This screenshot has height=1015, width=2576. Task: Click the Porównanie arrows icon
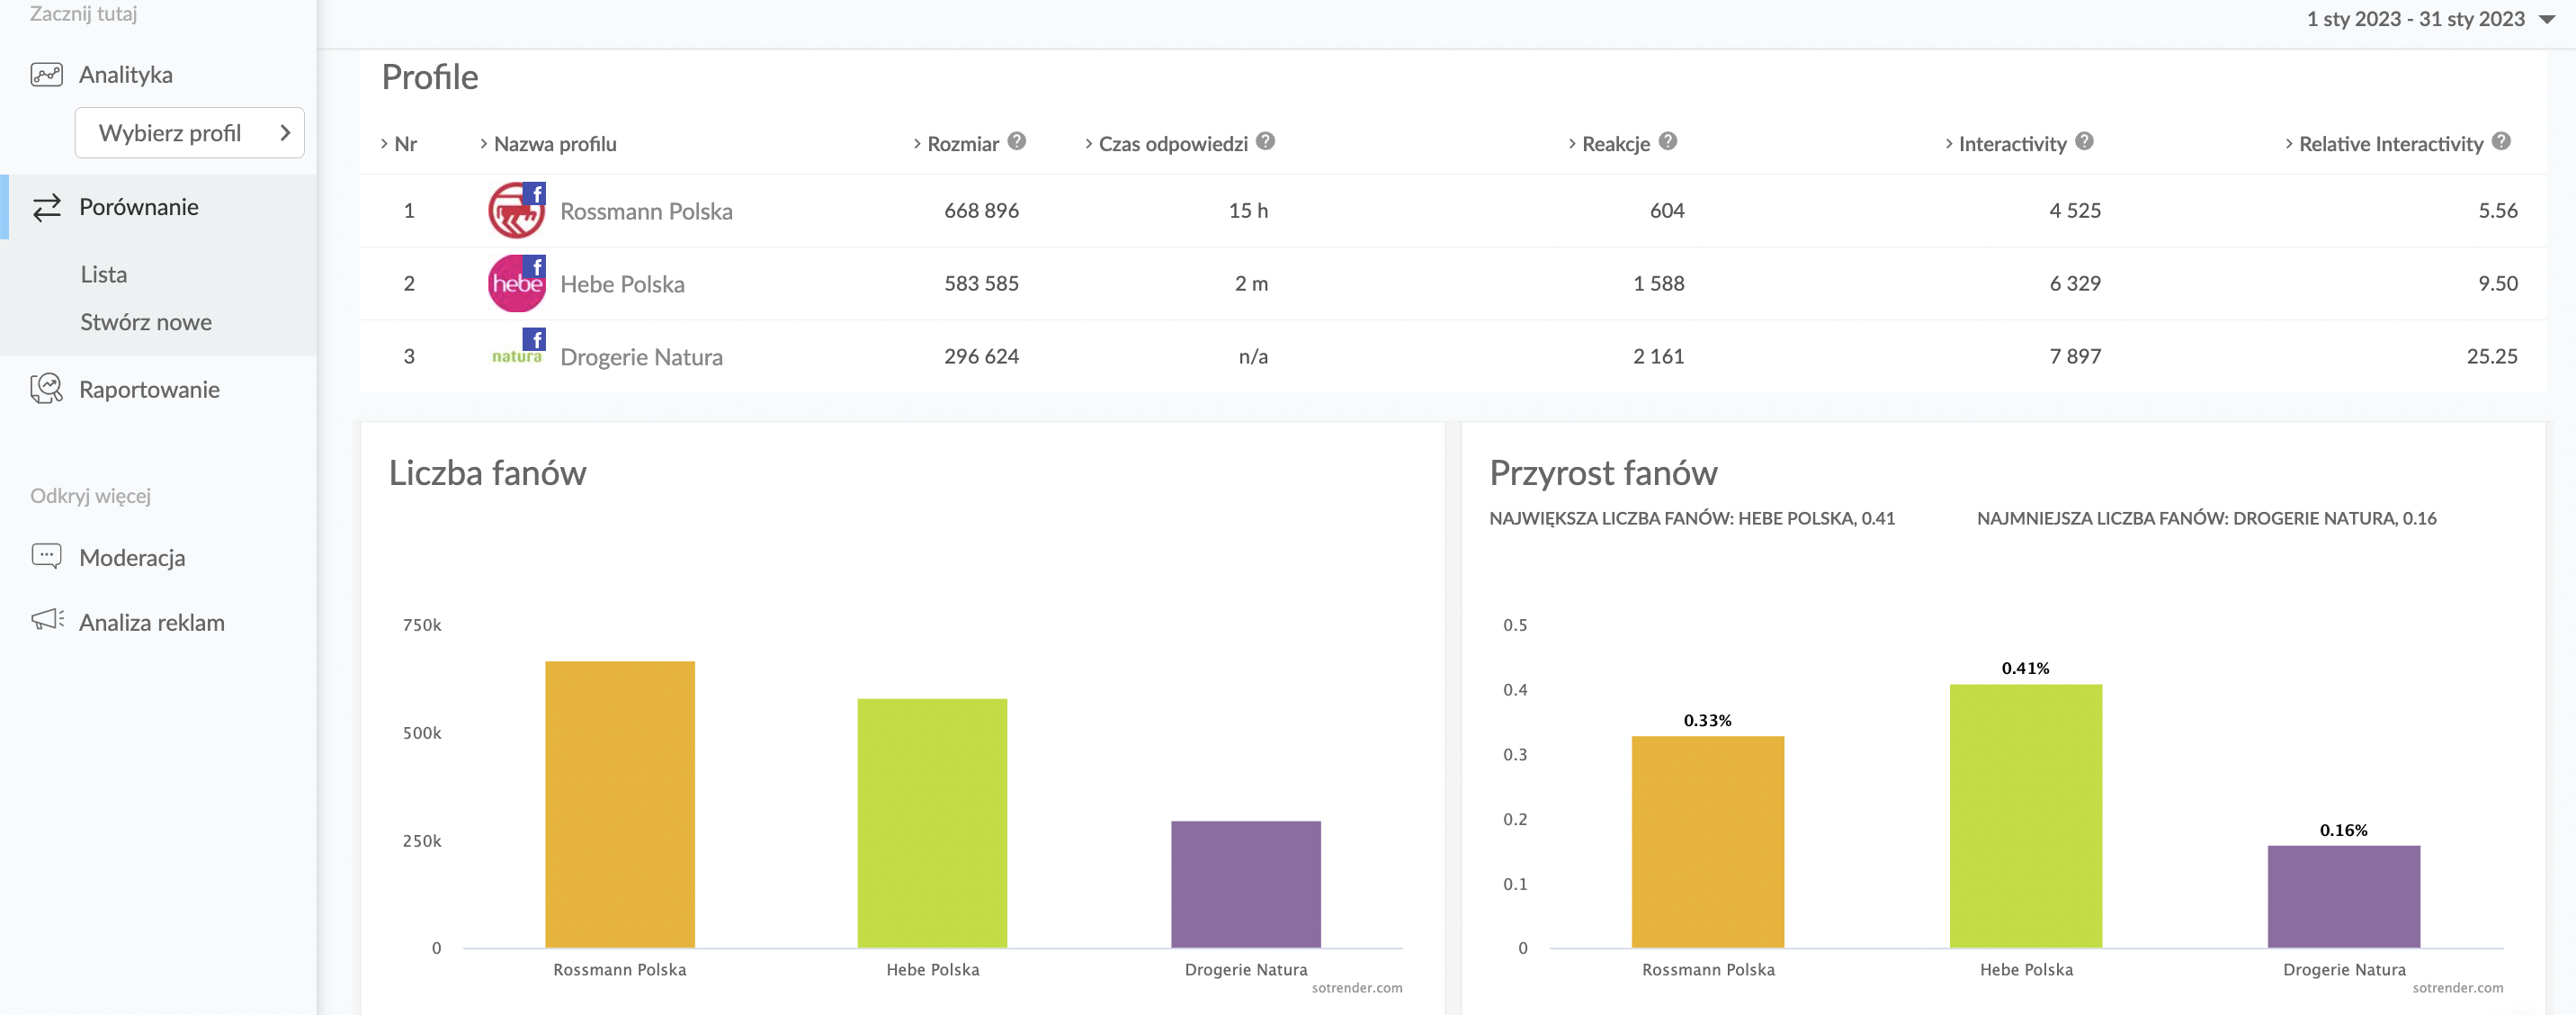[x=46, y=207]
